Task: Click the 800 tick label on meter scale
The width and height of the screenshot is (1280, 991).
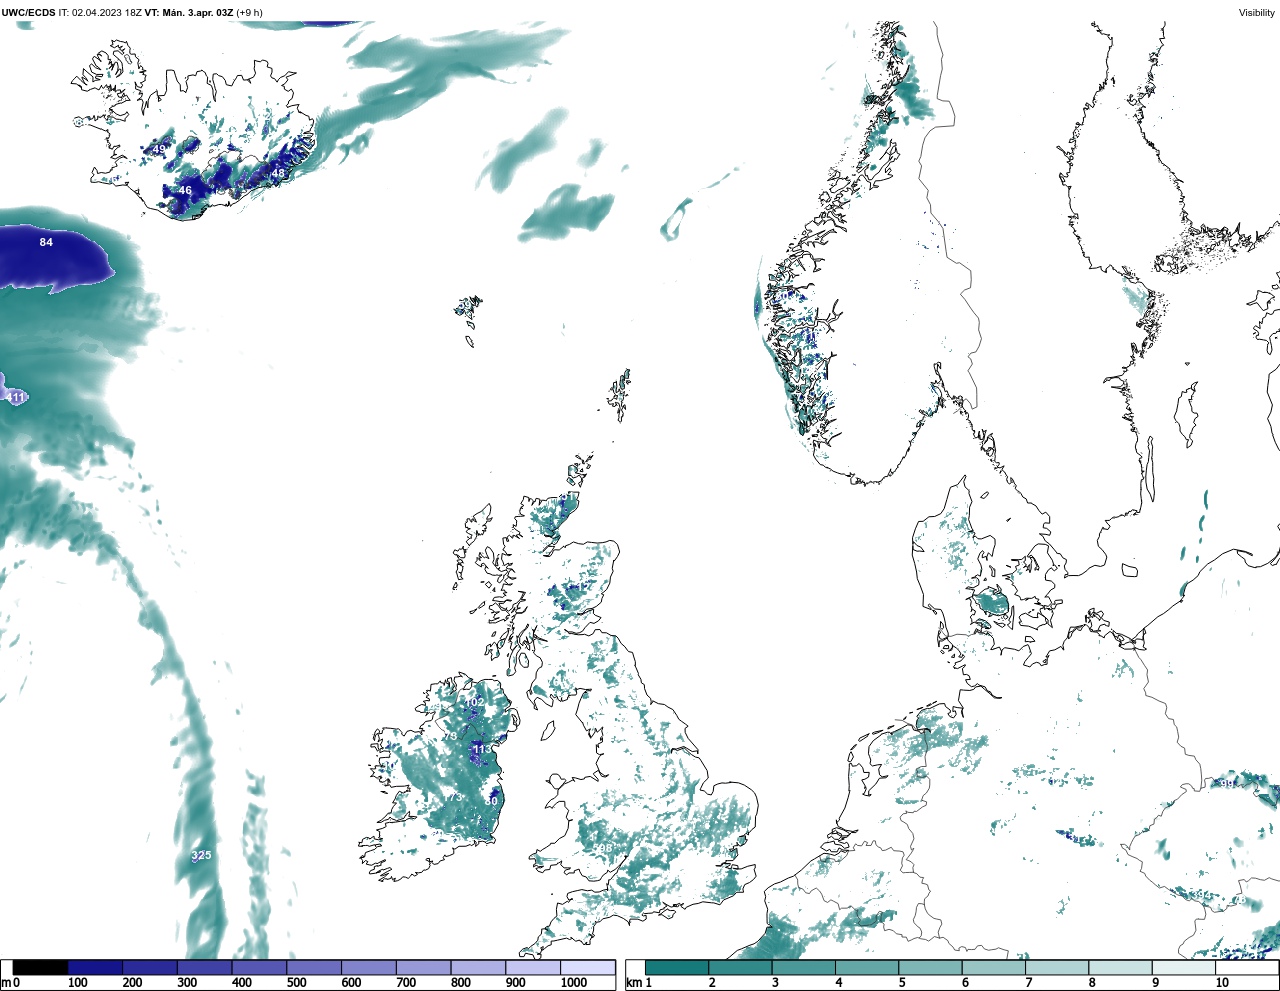Action: pos(461,983)
